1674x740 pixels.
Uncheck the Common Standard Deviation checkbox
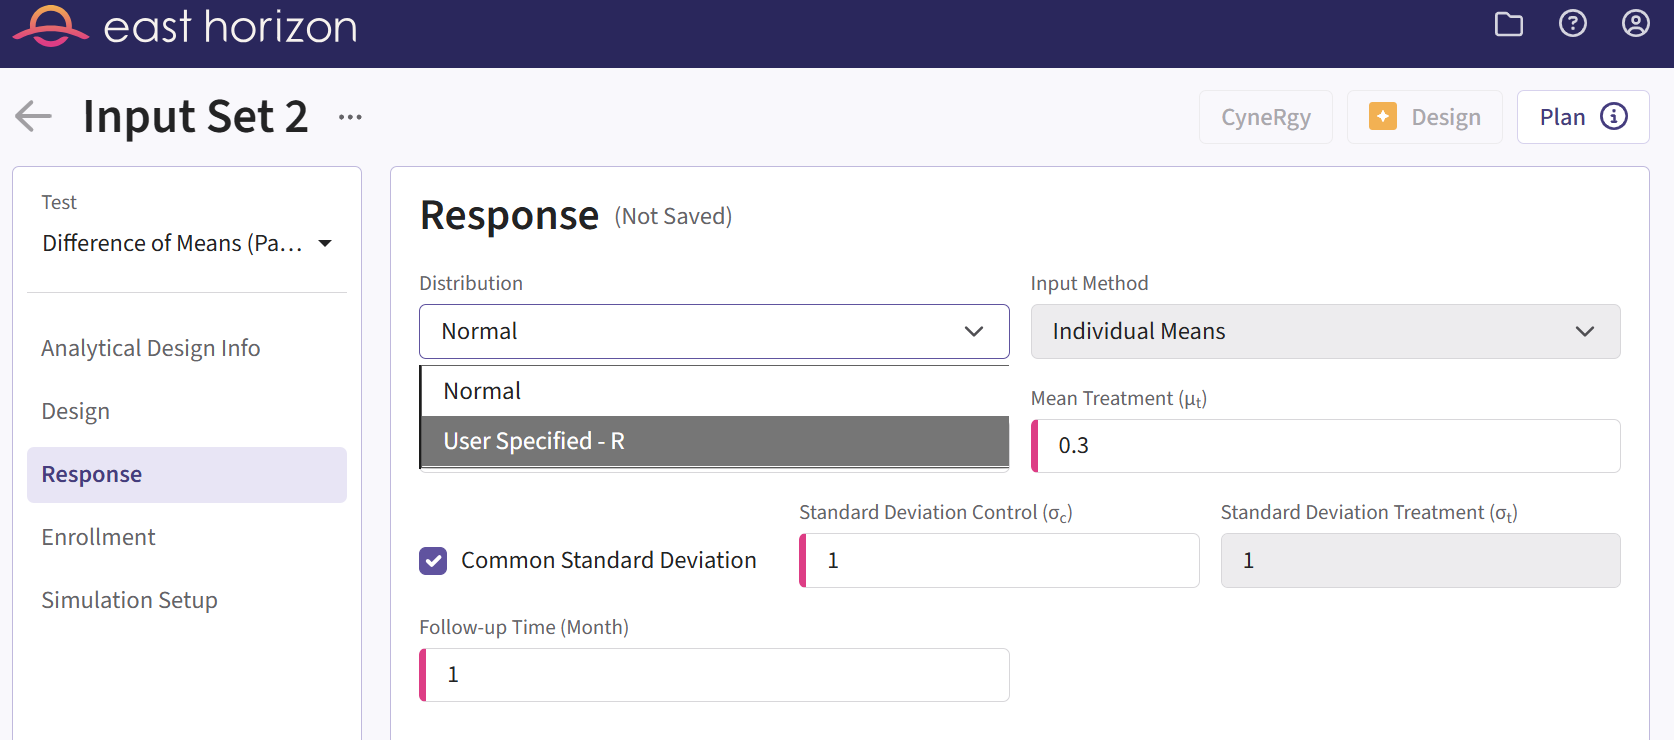pyautogui.click(x=433, y=561)
